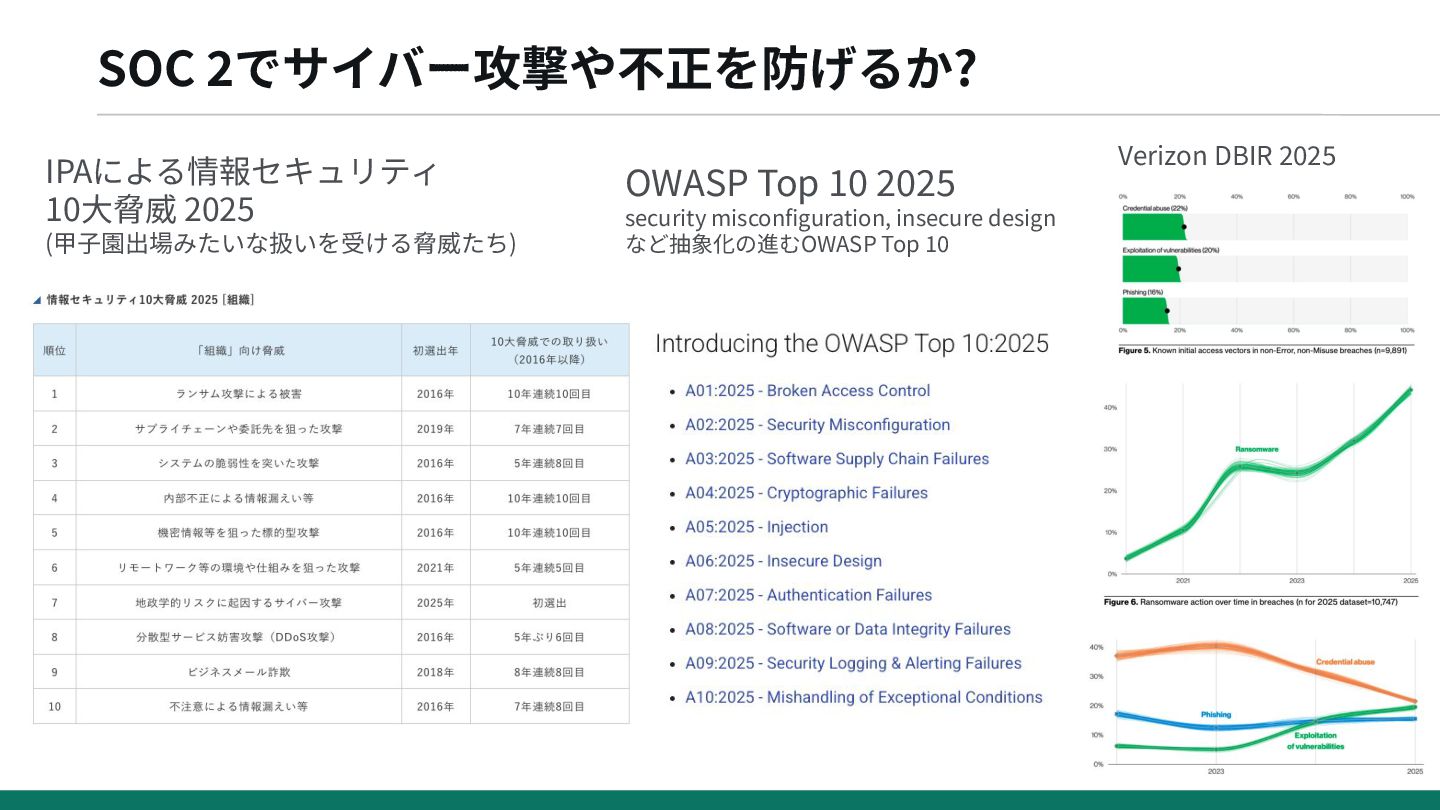Open the A06:2025 Insecure Design link
The height and width of the screenshot is (810, 1440).
[x=783, y=561]
